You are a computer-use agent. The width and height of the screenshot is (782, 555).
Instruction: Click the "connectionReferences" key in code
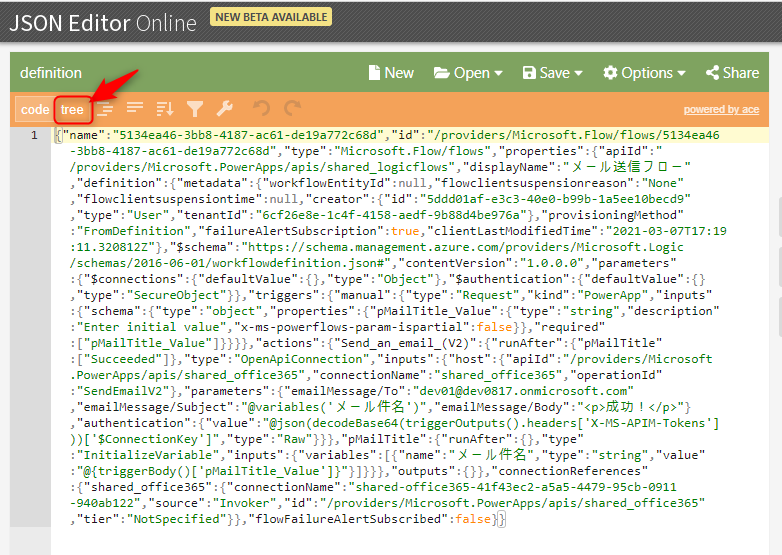pos(570,471)
